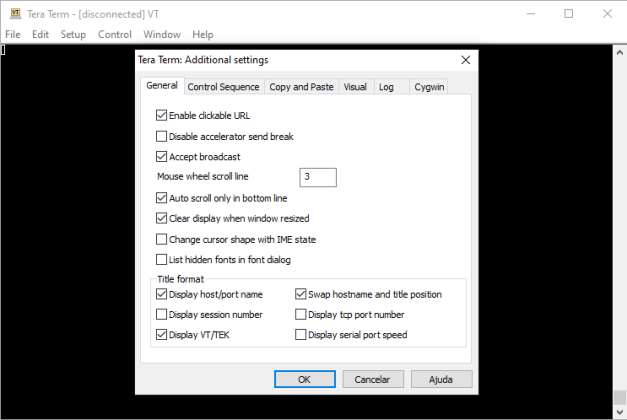This screenshot has width=627, height=420.
Task: Open the File menu
Action: pyautogui.click(x=13, y=34)
